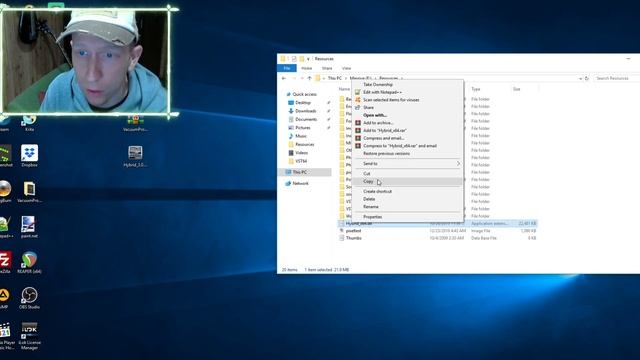The width and height of the screenshot is (640, 360).
Task: Click the Media Player Classic desktop icon
Action: click(6, 336)
